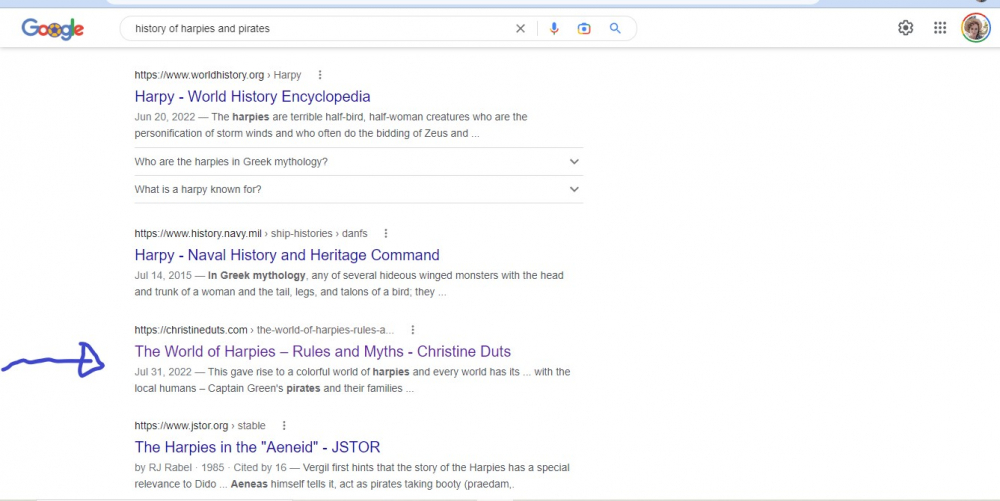Screen dimensions: 1000x501
Task: Click the magnifying glass search button
Action: pyautogui.click(x=616, y=29)
